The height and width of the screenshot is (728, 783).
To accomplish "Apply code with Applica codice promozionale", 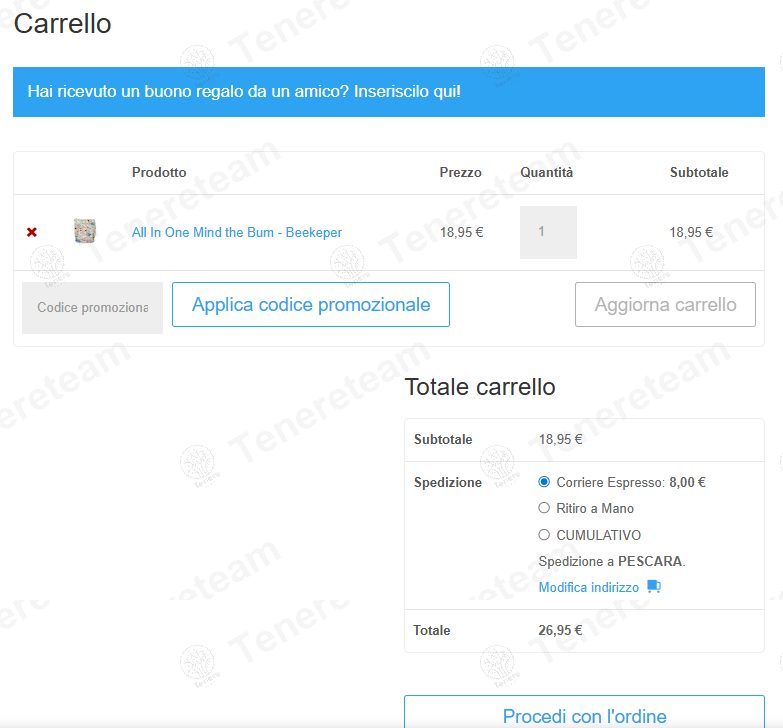I will [311, 305].
